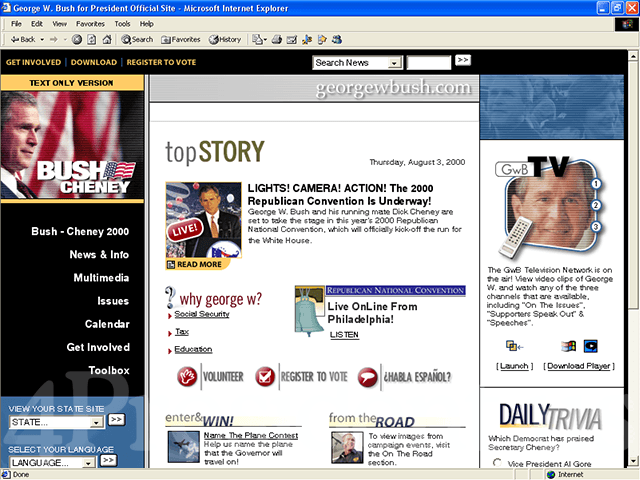Open Toolbox sidebar item
The width and height of the screenshot is (640, 480).
[x=109, y=371]
